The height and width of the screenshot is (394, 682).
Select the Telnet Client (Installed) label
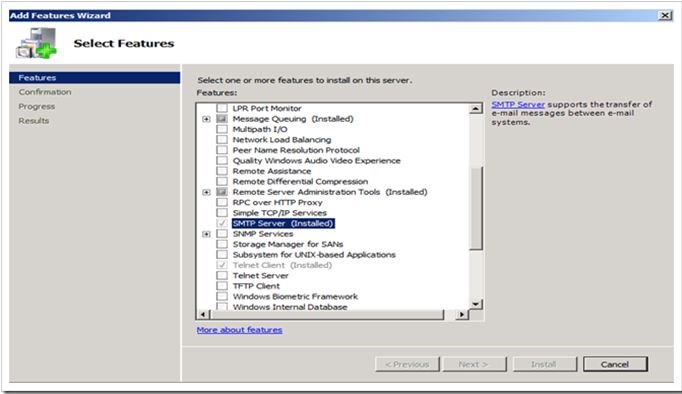tap(282, 265)
